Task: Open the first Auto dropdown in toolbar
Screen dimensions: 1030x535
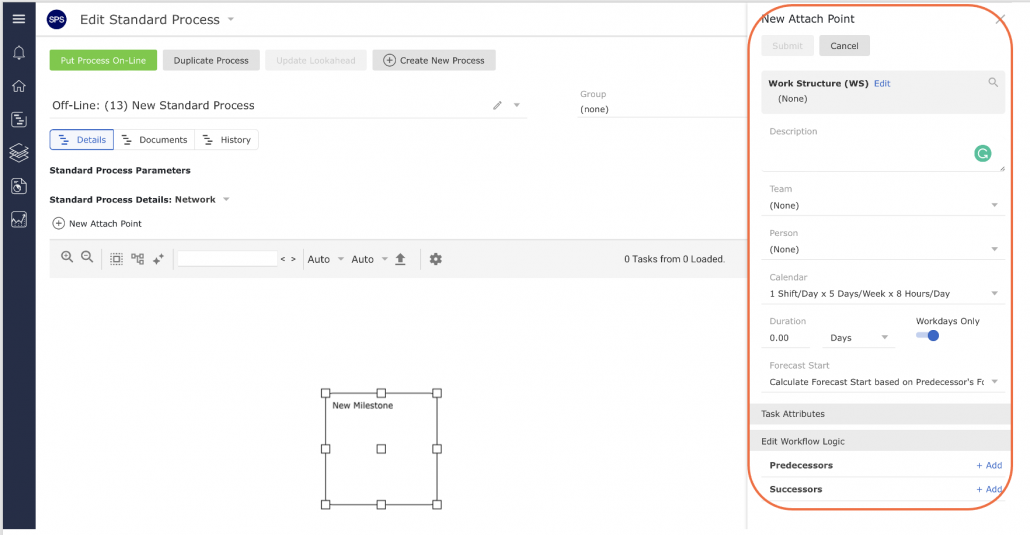Action: coord(326,259)
